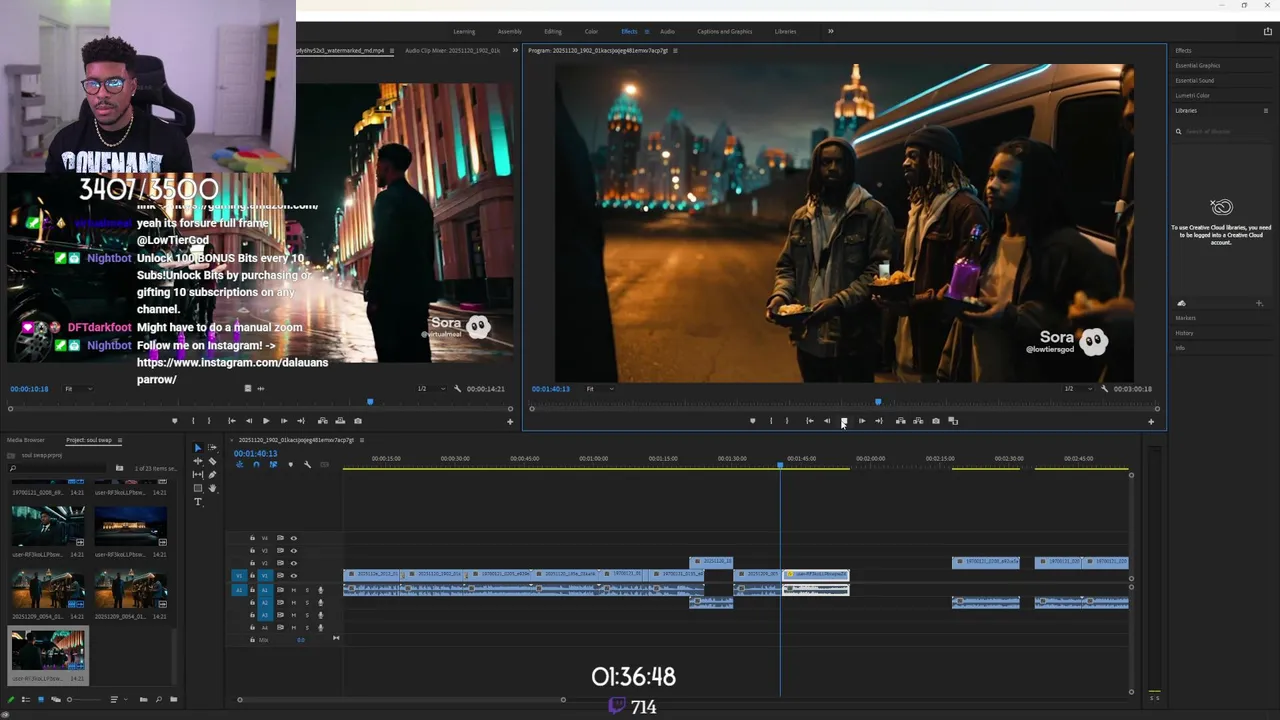Screen dimensions: 1280x720
Task: Stop playback in the Program monitor
Action: (x=844, y=421)
